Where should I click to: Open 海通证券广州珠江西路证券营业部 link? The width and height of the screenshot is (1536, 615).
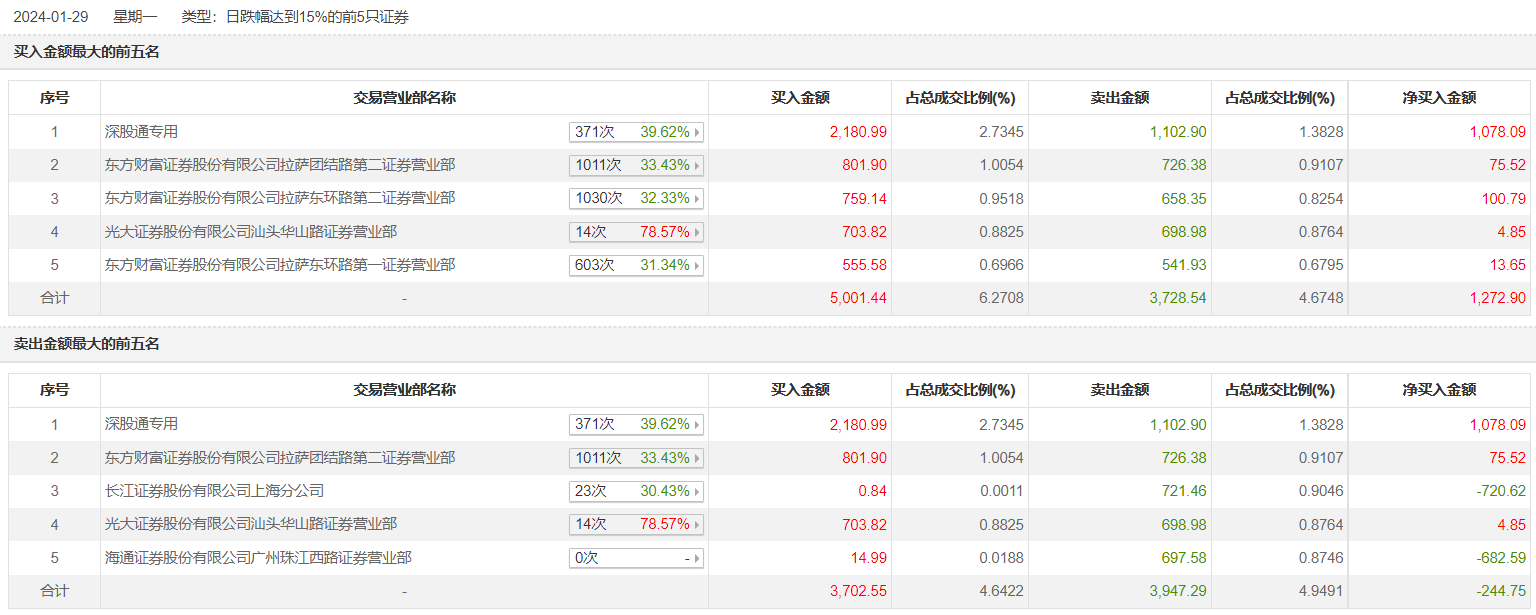(258, 559)
